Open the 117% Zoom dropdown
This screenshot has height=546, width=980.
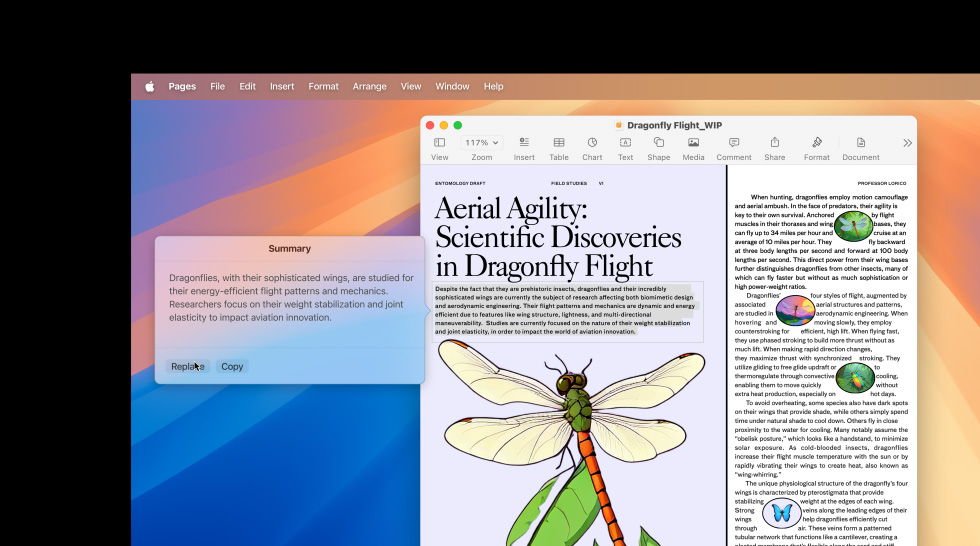(x=482, y=143)
